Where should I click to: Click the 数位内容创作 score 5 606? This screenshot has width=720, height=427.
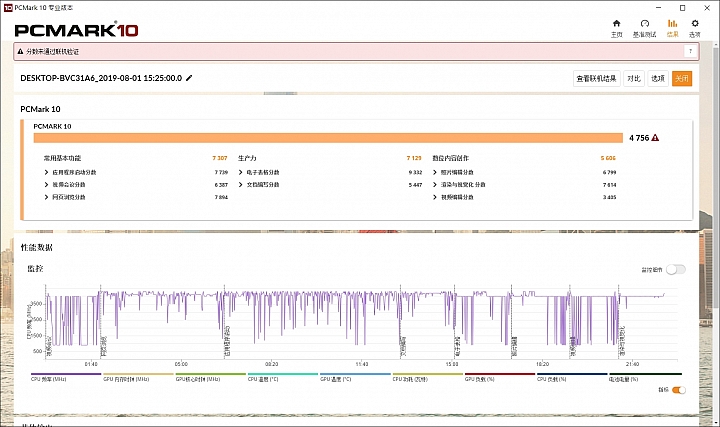pos(608,158)
